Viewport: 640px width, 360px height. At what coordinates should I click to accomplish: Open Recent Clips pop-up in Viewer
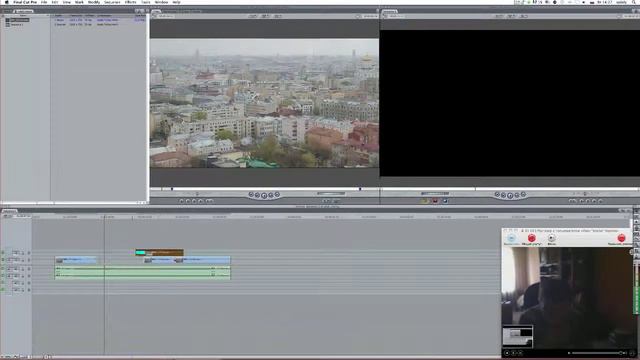click(x=326, y=201)
